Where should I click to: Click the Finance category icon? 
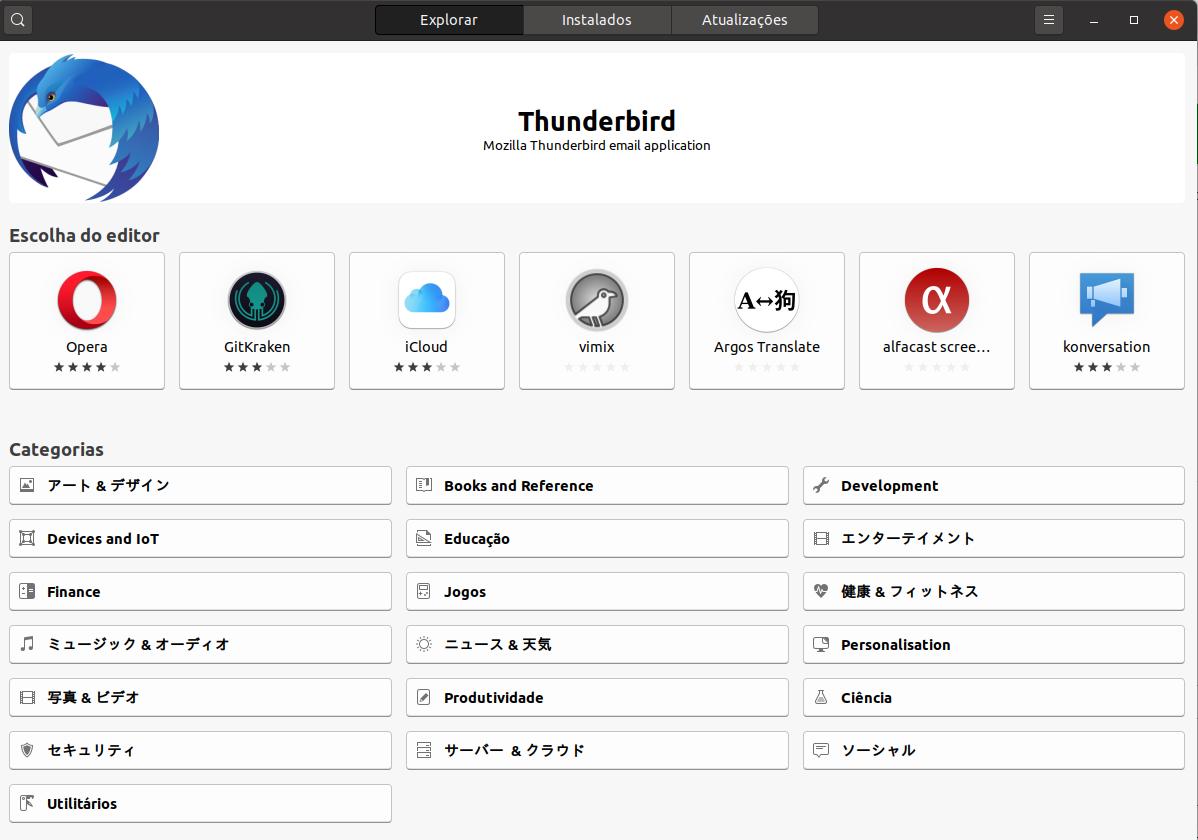27,591
